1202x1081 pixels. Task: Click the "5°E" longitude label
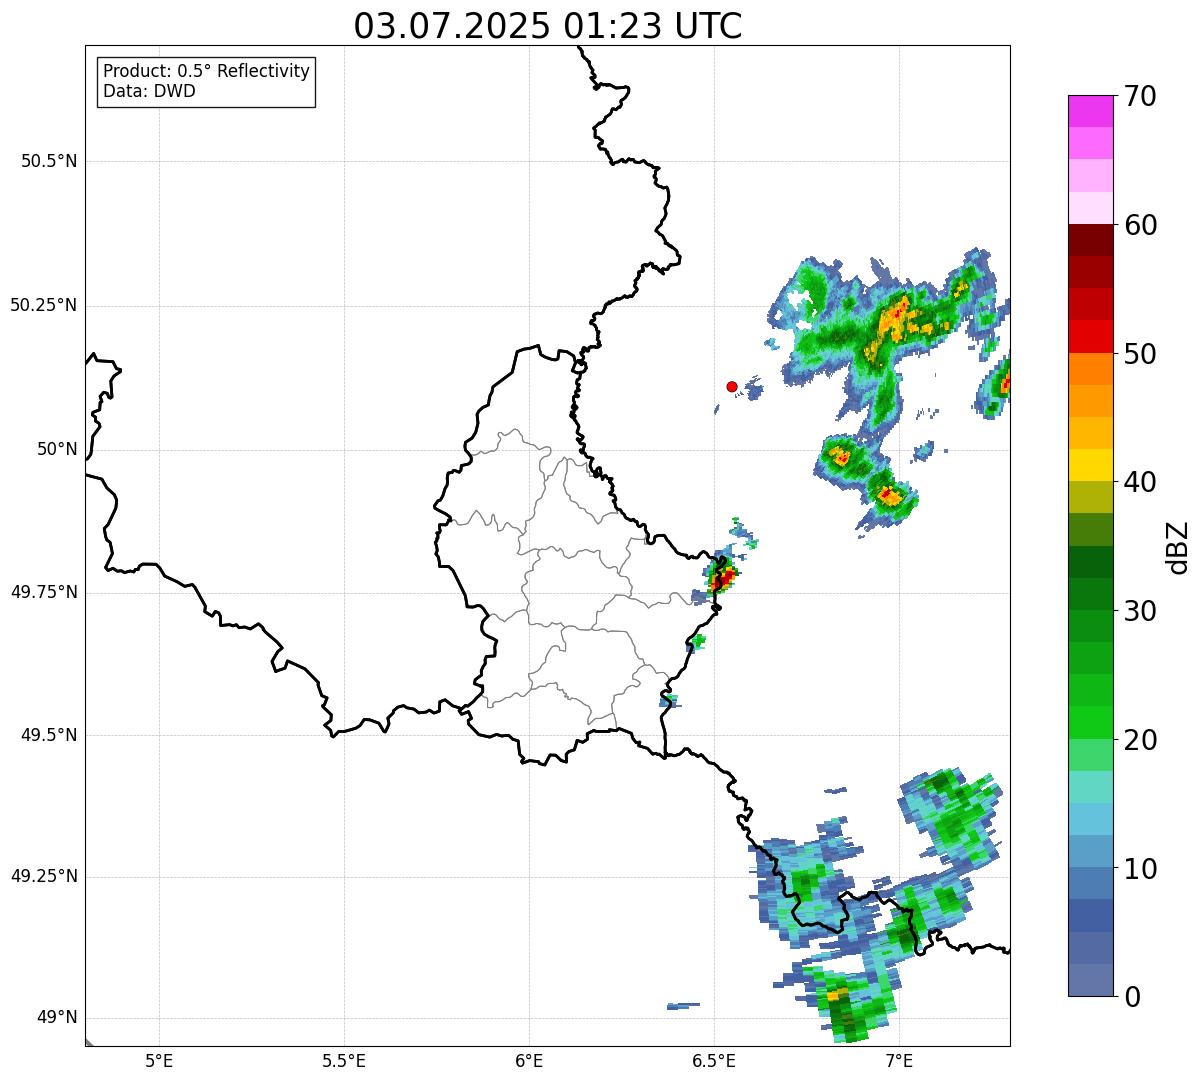pos(159,1060)
